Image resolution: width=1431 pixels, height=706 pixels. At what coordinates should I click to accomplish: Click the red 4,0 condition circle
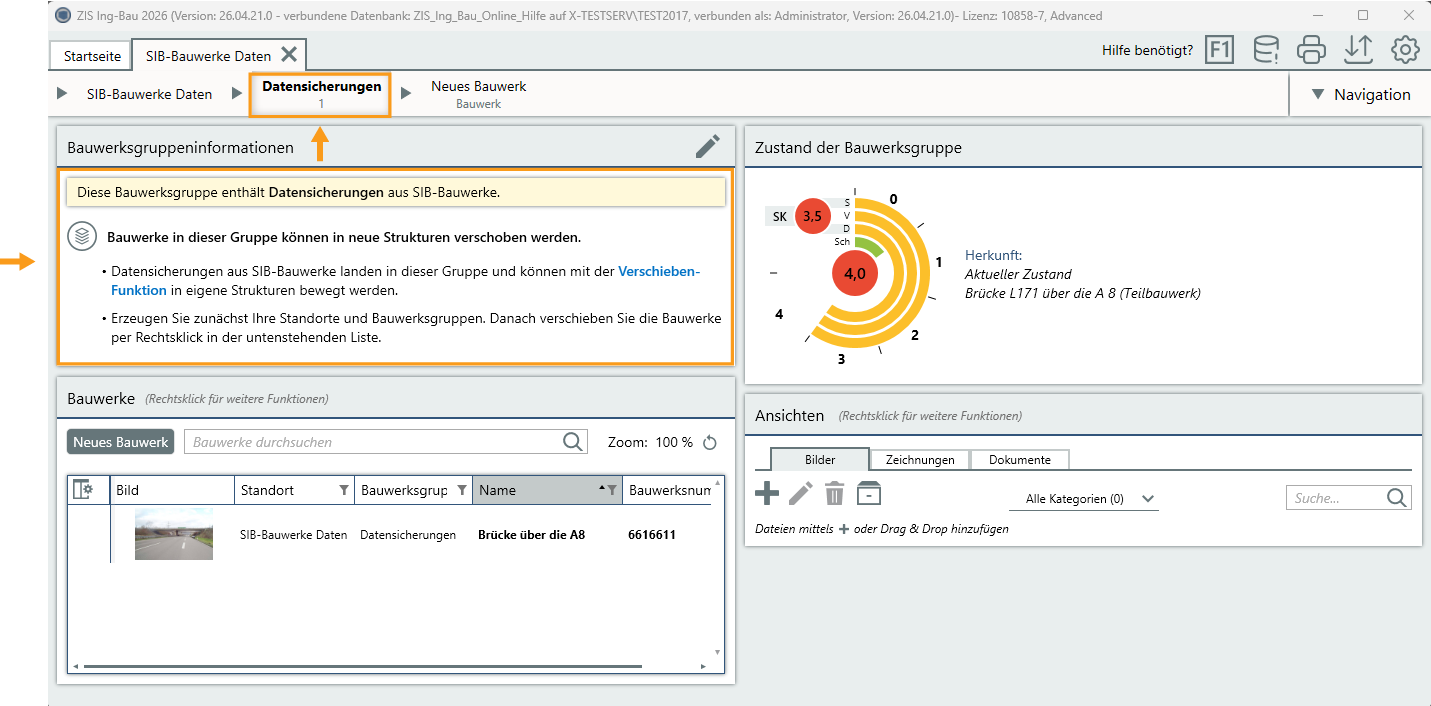point(855,273)
